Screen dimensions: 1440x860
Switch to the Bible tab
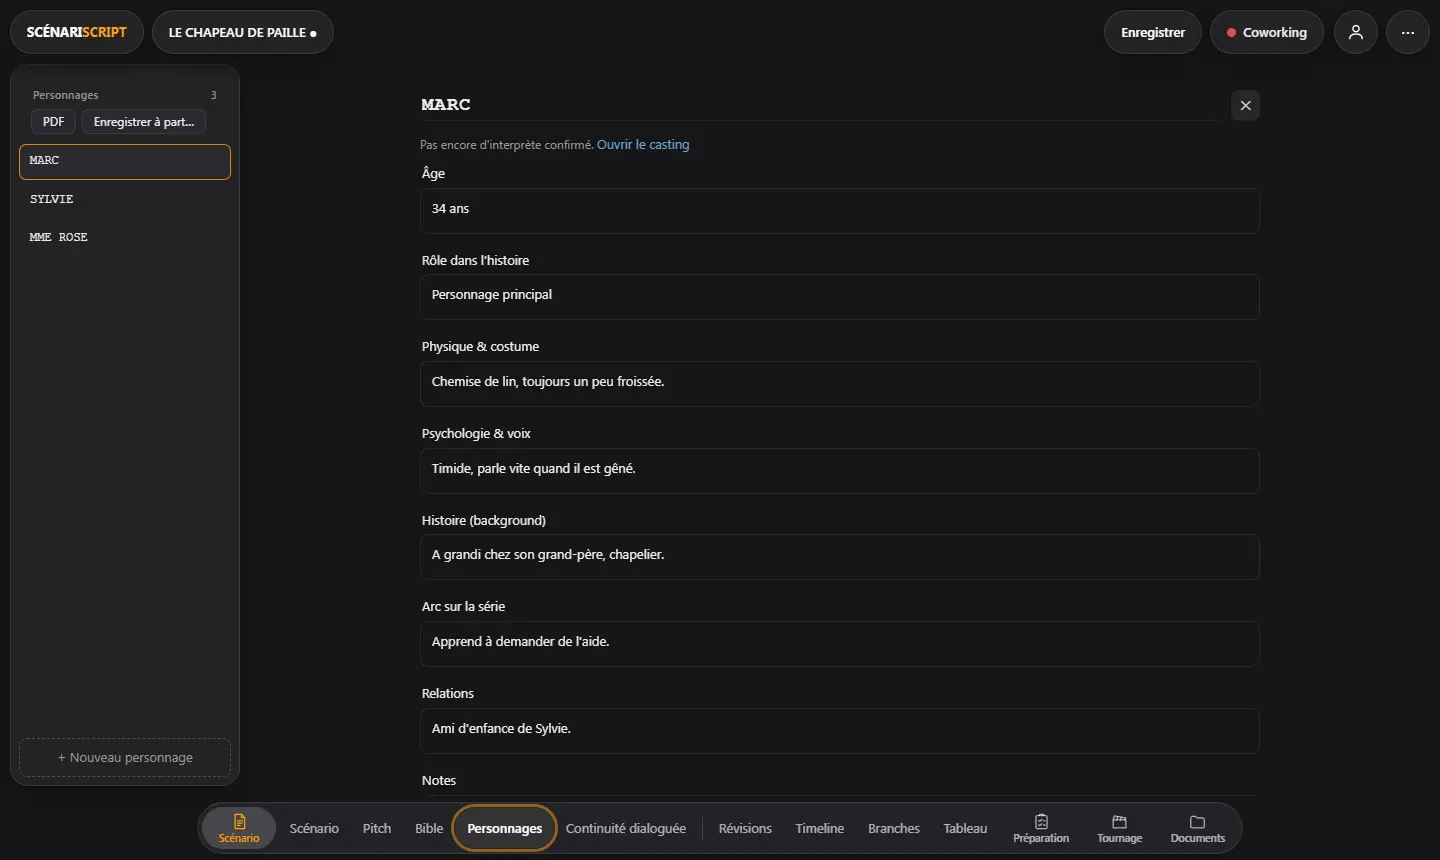429,828
